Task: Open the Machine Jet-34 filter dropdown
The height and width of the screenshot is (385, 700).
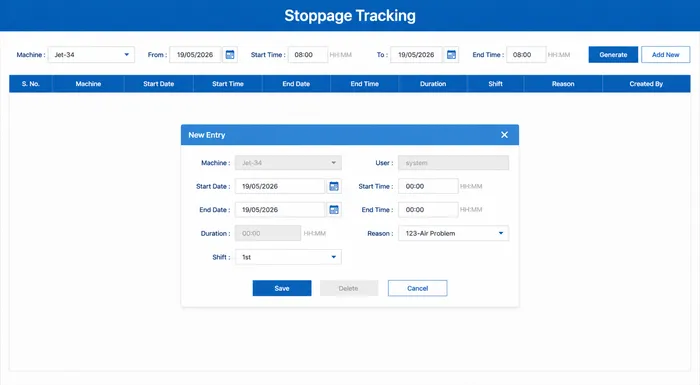Action: click(91, 54)
